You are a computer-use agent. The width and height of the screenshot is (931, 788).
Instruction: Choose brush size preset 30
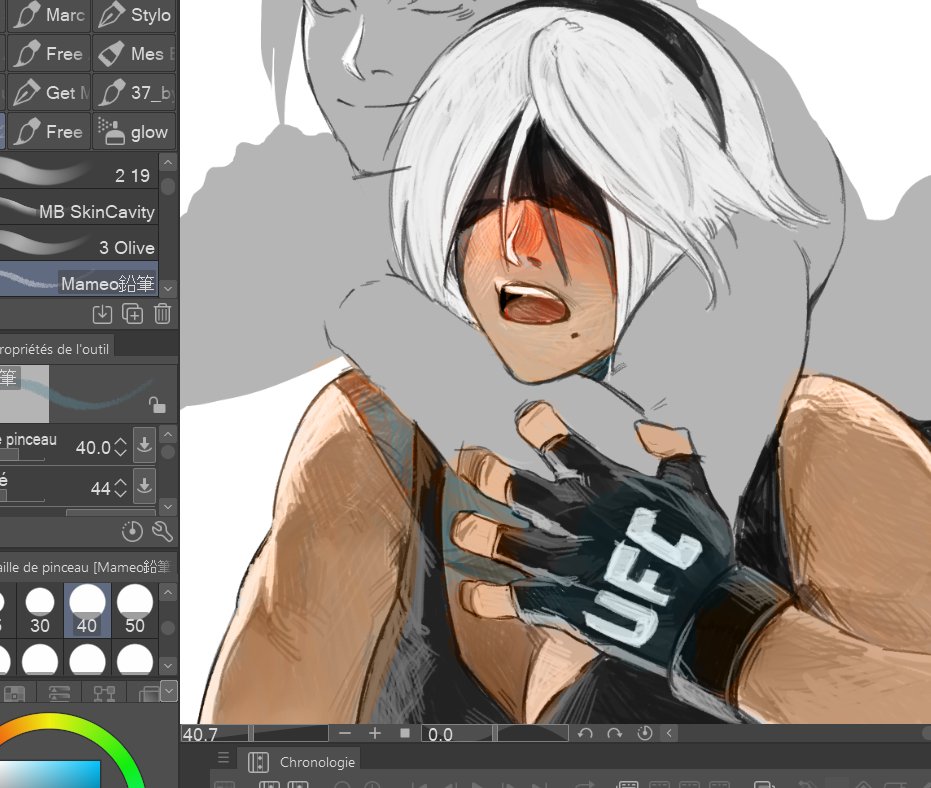pyautogui.click(x=40, y=610)
